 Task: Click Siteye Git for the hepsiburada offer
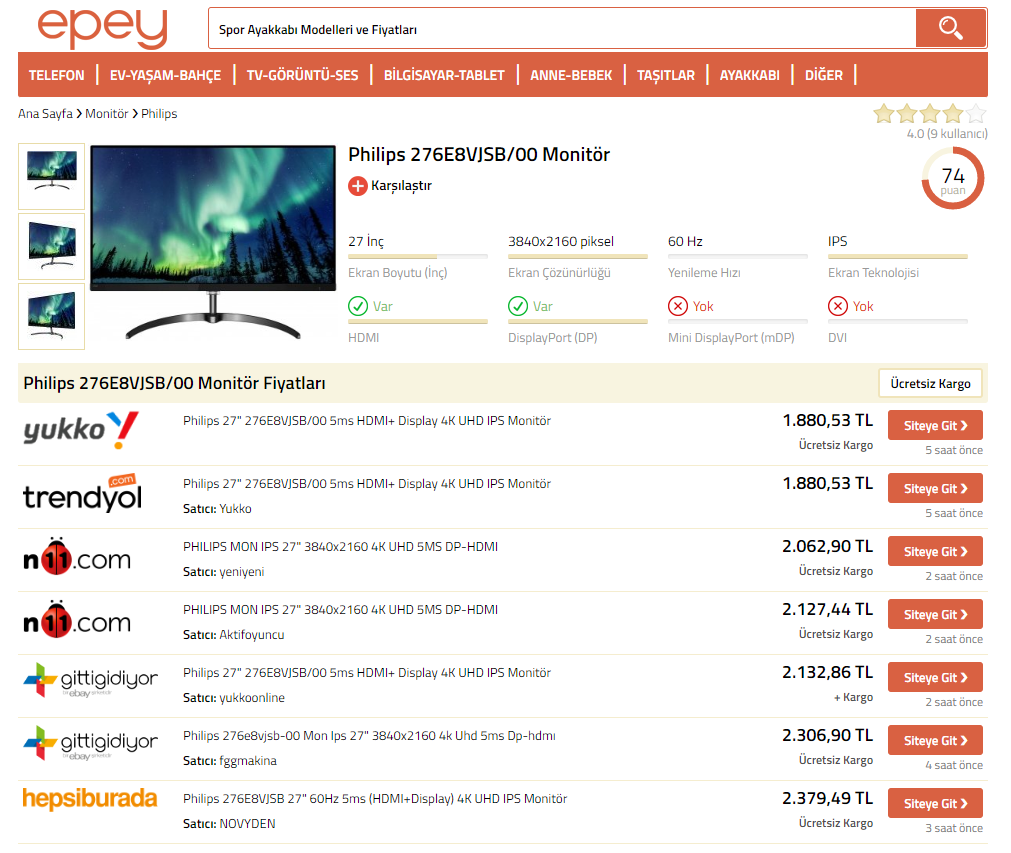[935, 804]
